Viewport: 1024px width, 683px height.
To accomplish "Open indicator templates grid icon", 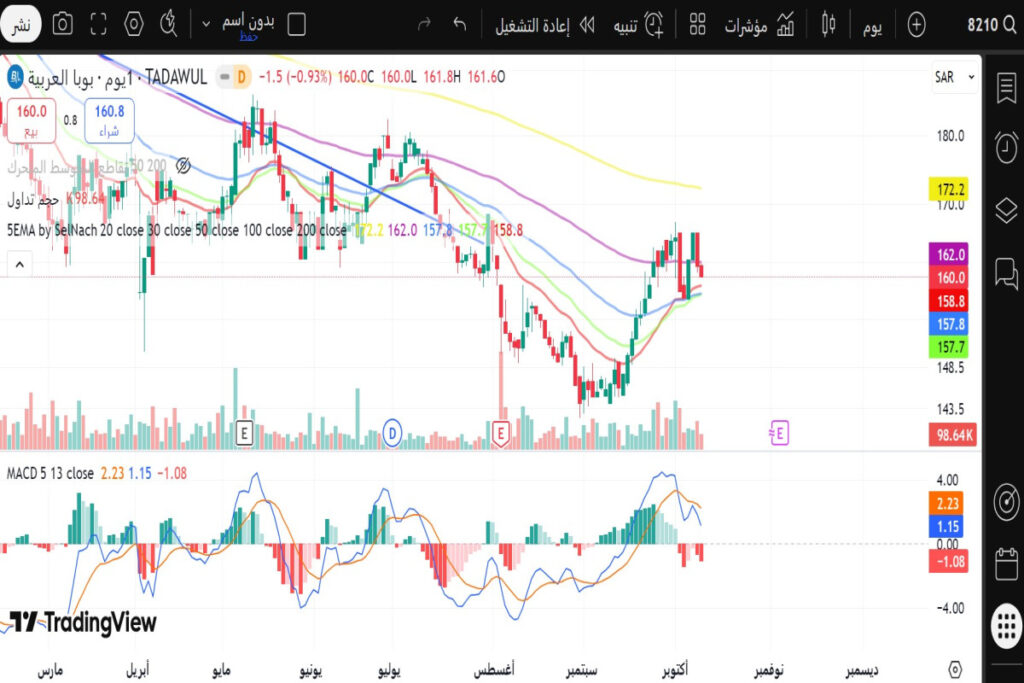I will (698, 24).
